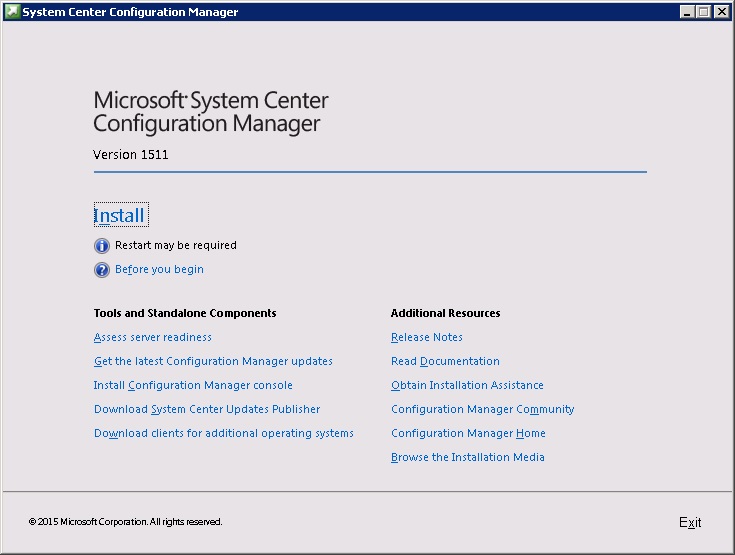735x555 pixels.
Task: Start setup with the Install link
Action: click(119, 216)
